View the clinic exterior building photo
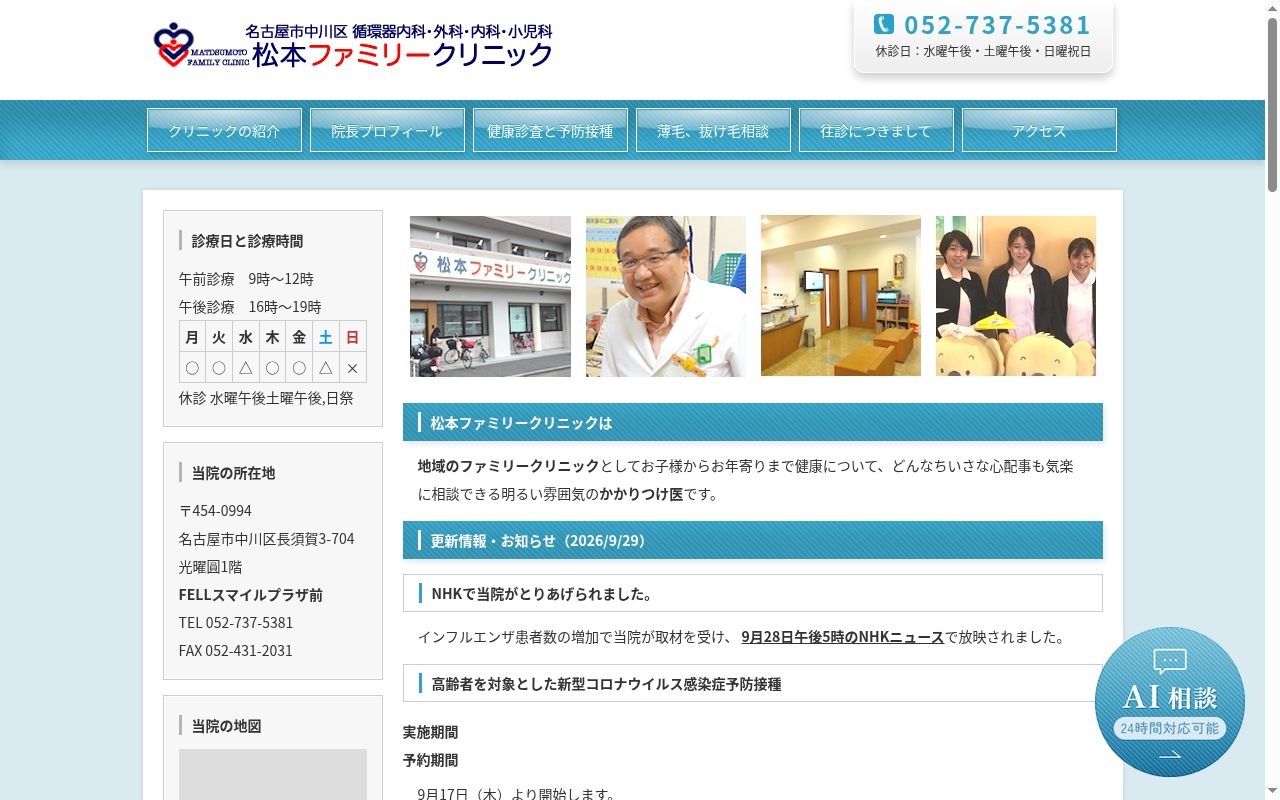Viewport: 1280px width, 800px height. pos(490,296)
